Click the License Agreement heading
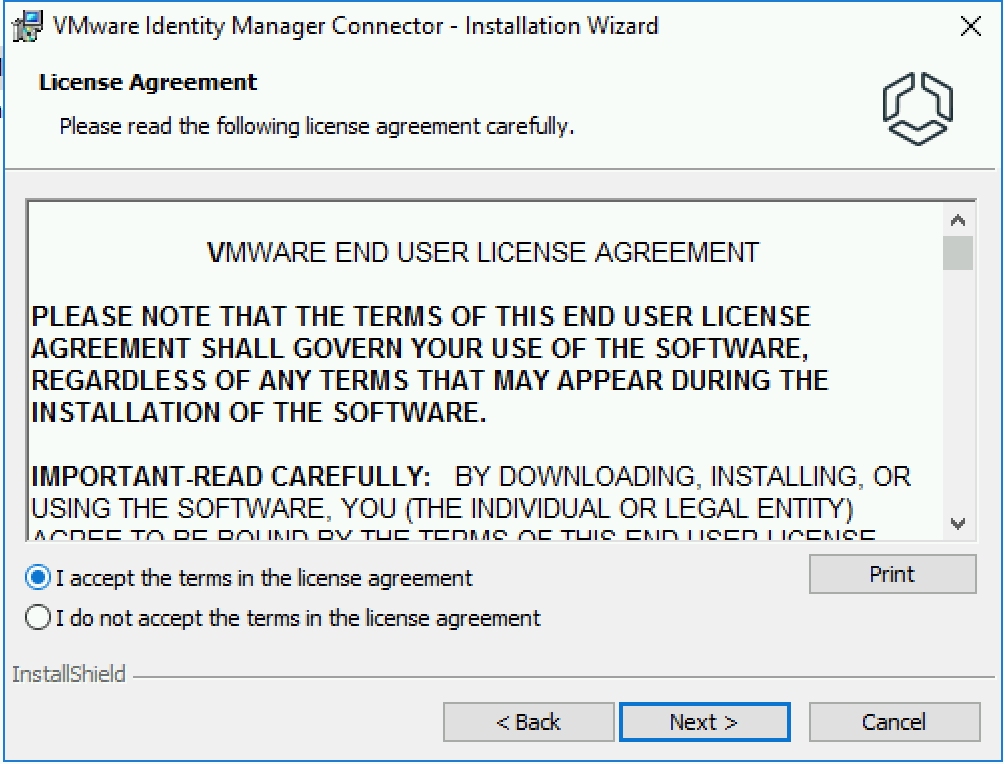 [x=148, y=83]
